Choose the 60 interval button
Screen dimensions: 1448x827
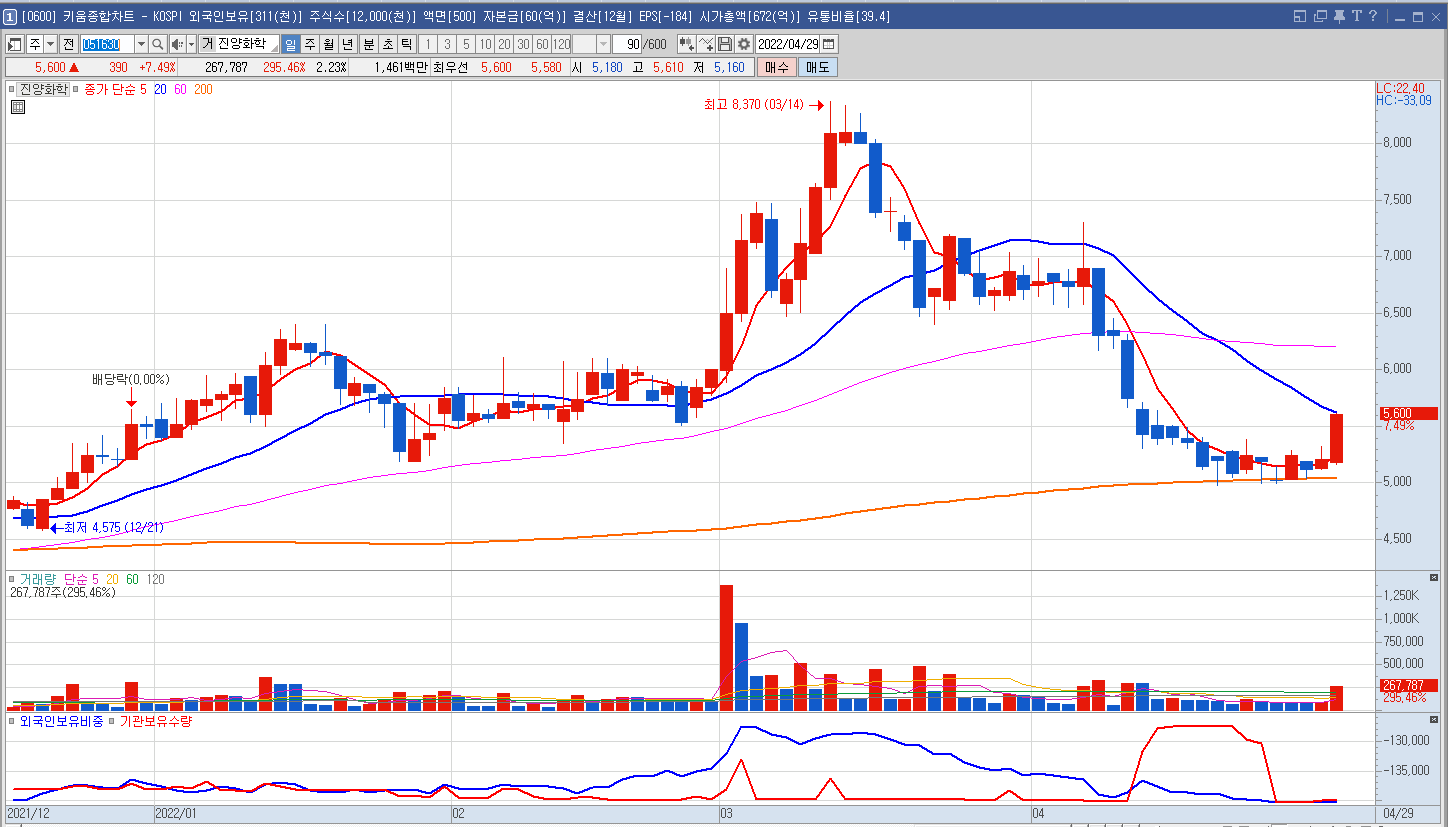[542, 44]
